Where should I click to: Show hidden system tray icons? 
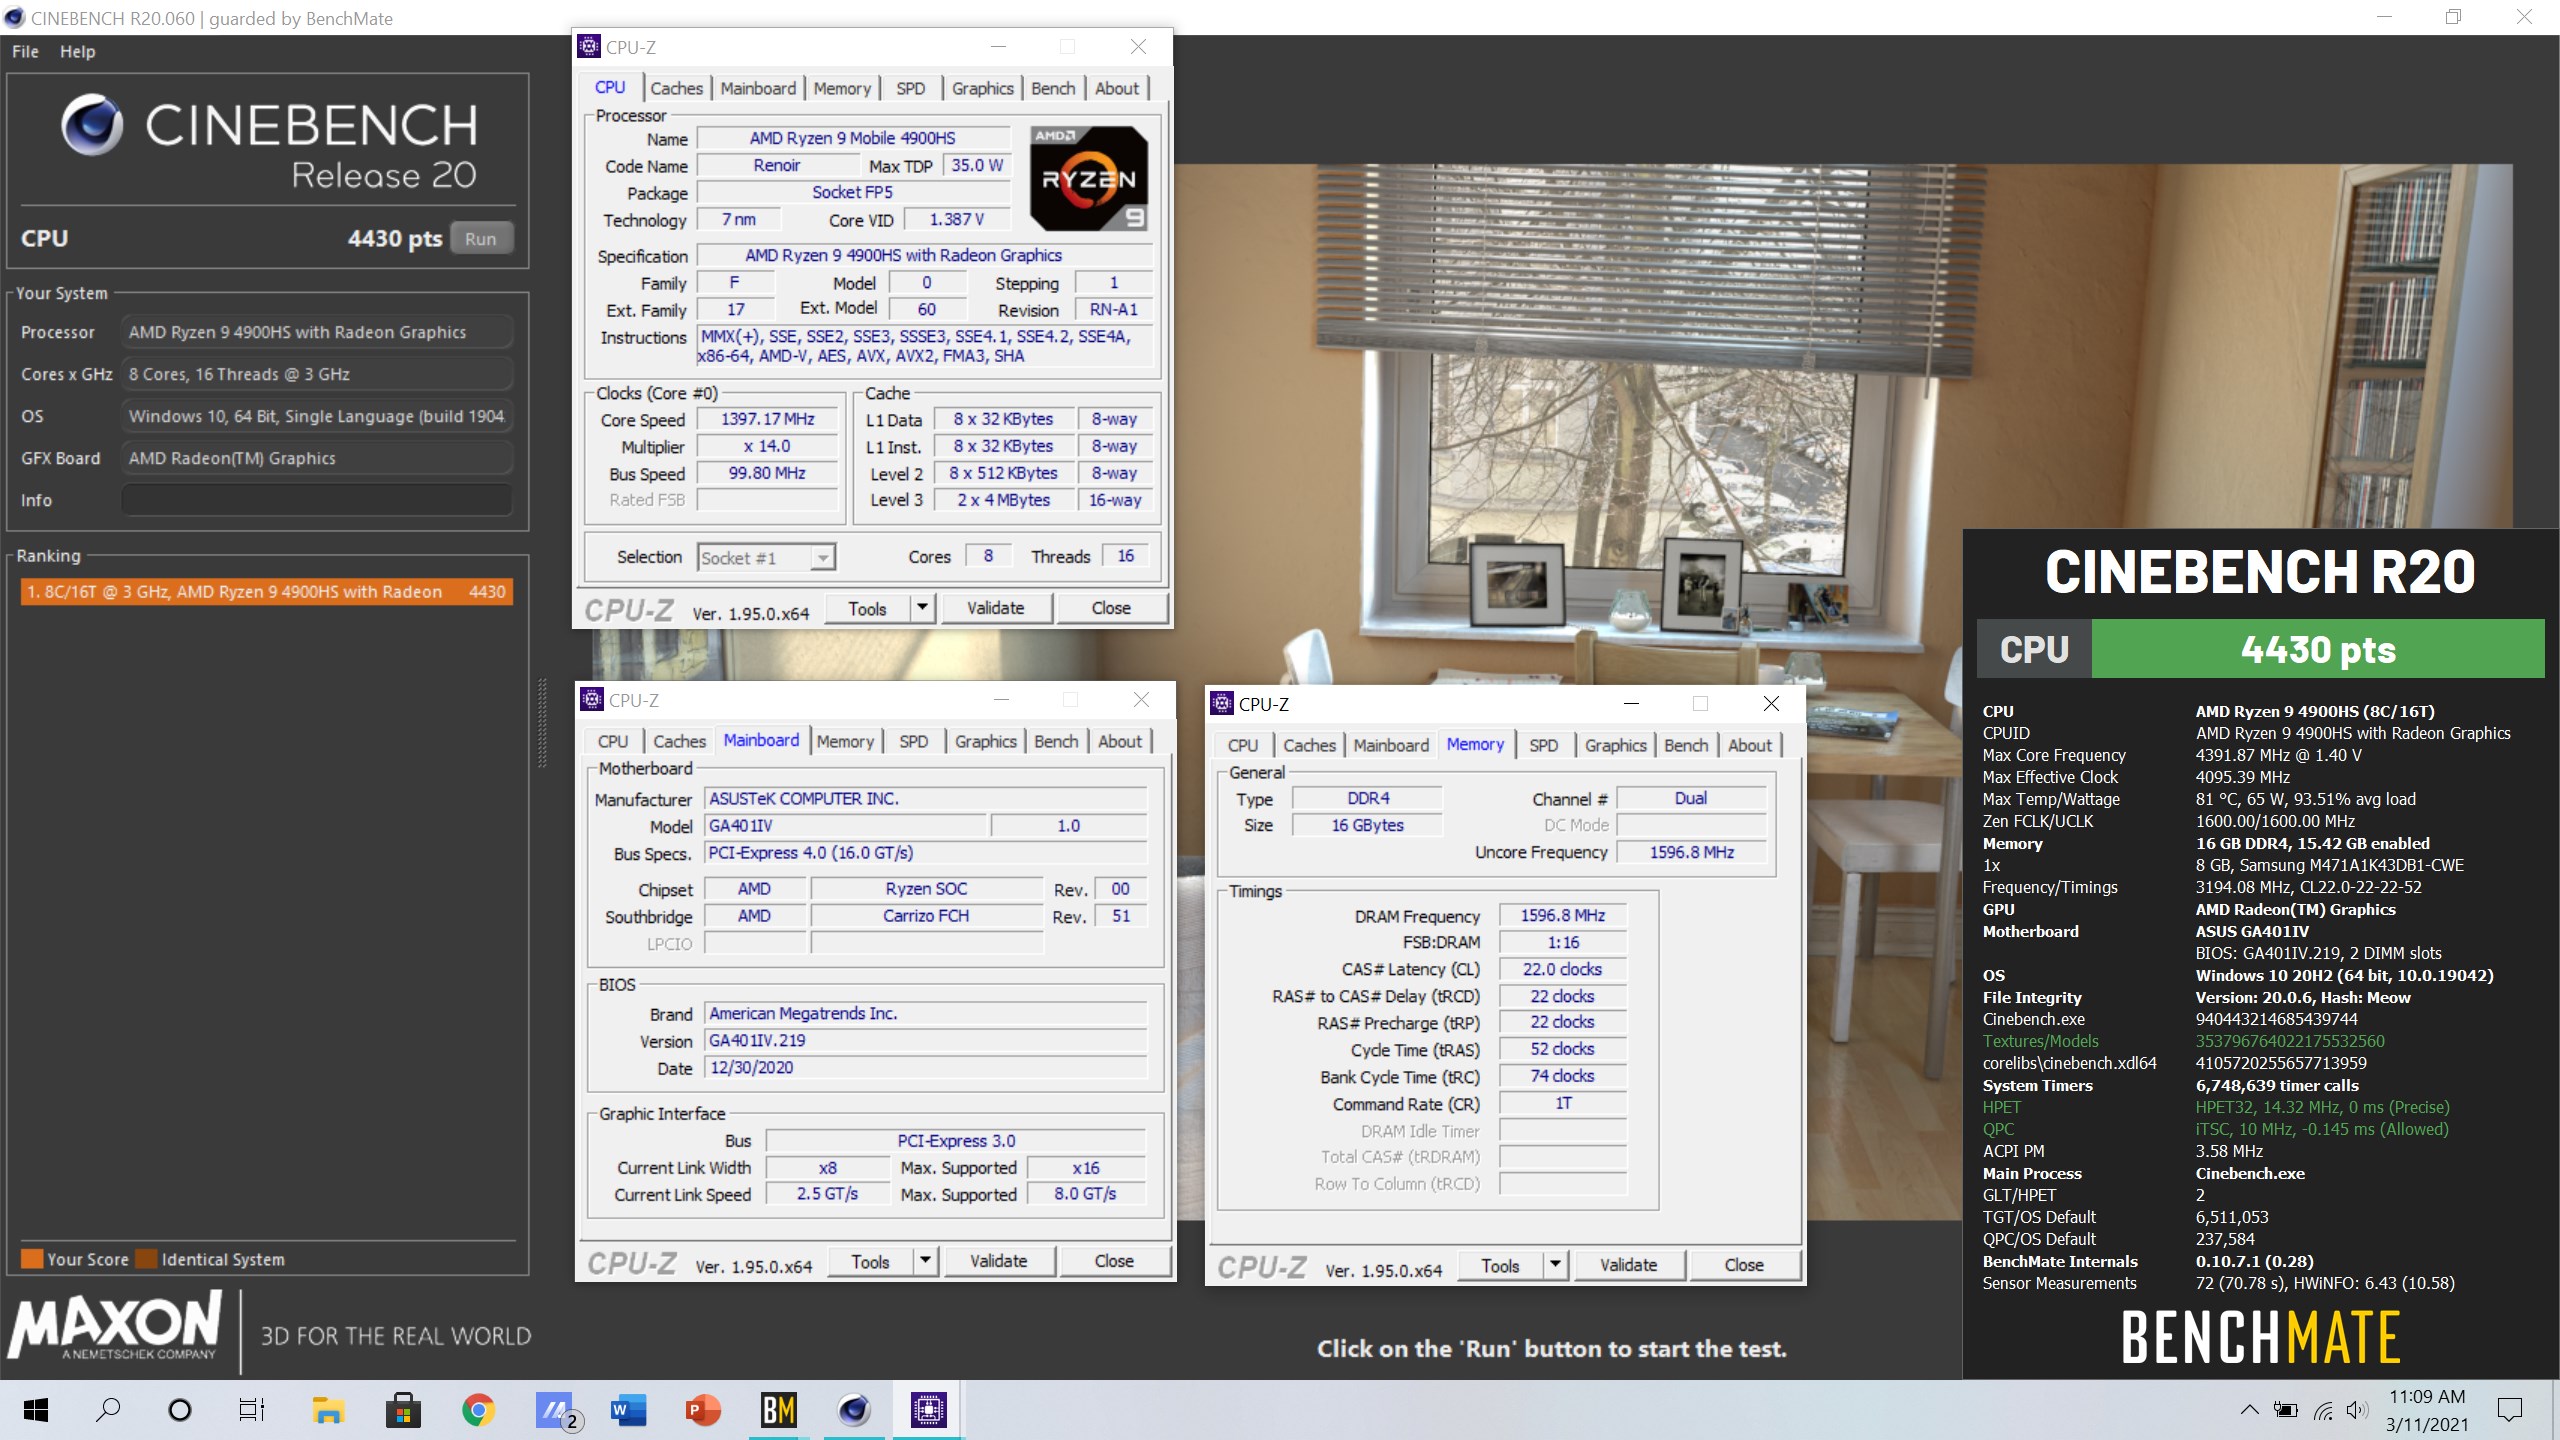[x=2249, y=1410]
